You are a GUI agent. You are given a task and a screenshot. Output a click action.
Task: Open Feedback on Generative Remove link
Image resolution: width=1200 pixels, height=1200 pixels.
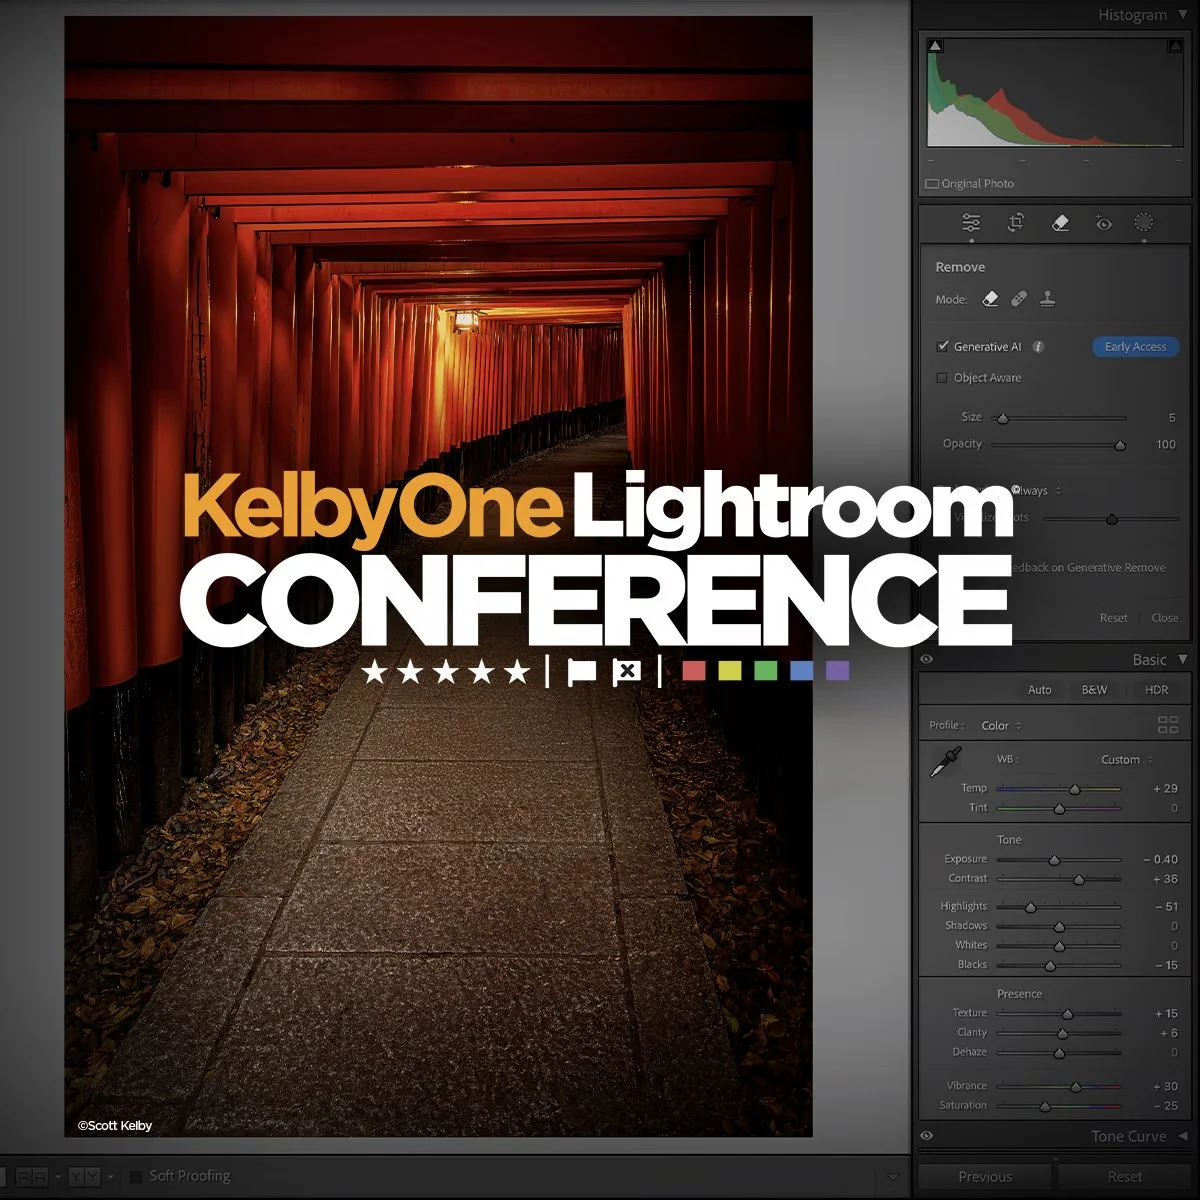[x=1088, y=568]
